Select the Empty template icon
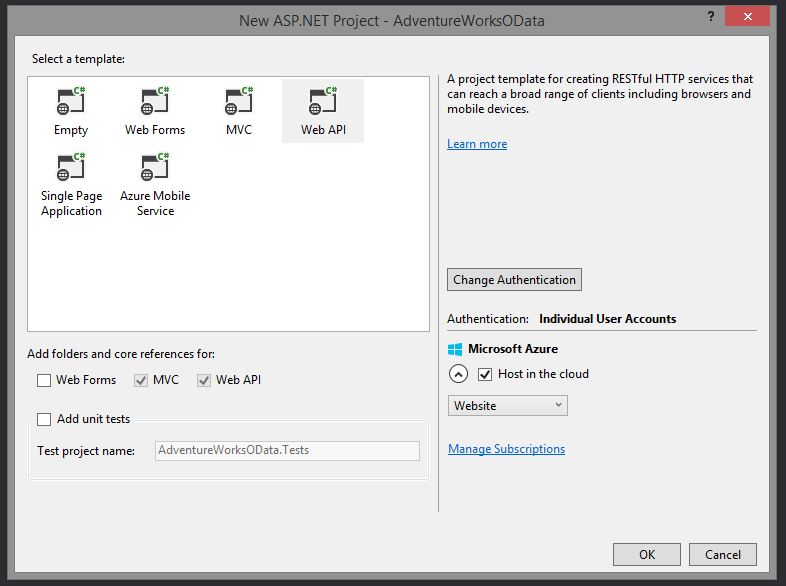The height and width of the screenshot is (586, 786). coord(71,101)
